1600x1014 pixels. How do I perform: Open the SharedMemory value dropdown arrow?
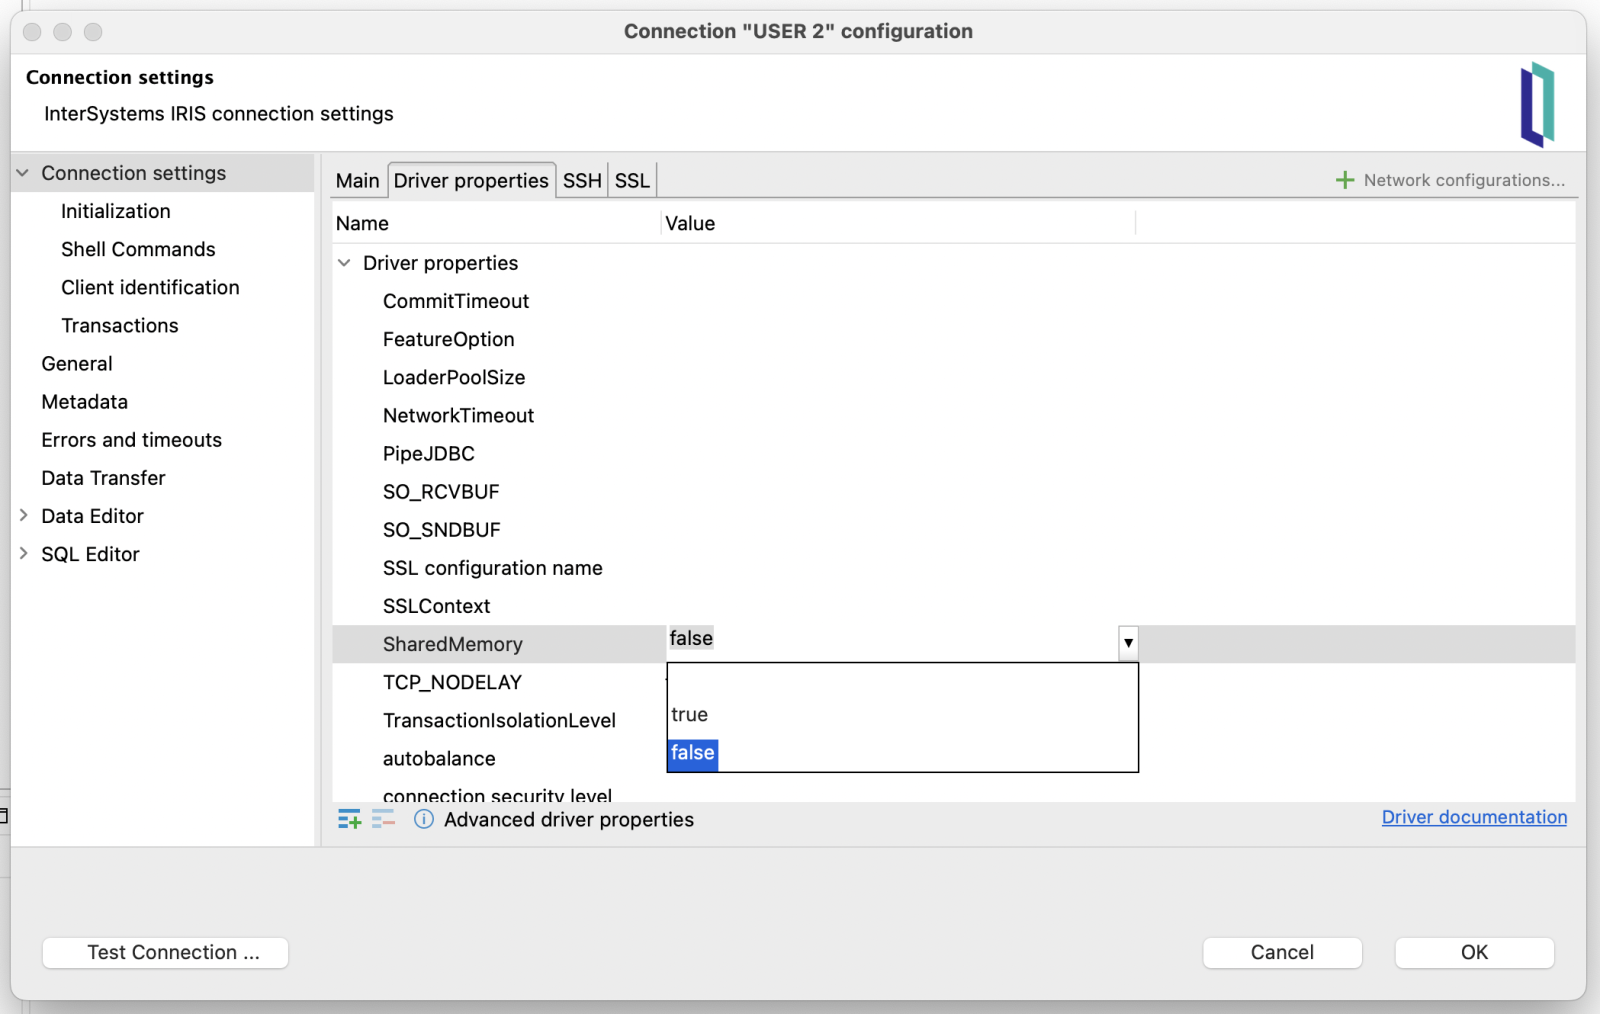pos(1128,643)
